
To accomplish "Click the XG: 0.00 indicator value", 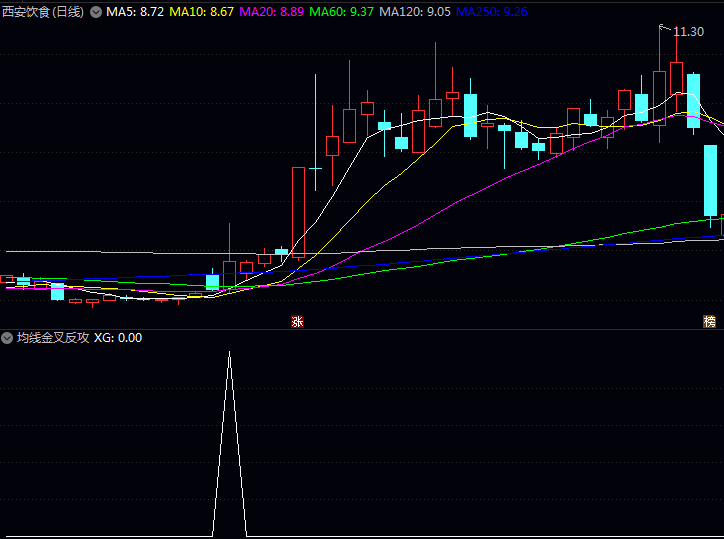I will tap(118, 338).
